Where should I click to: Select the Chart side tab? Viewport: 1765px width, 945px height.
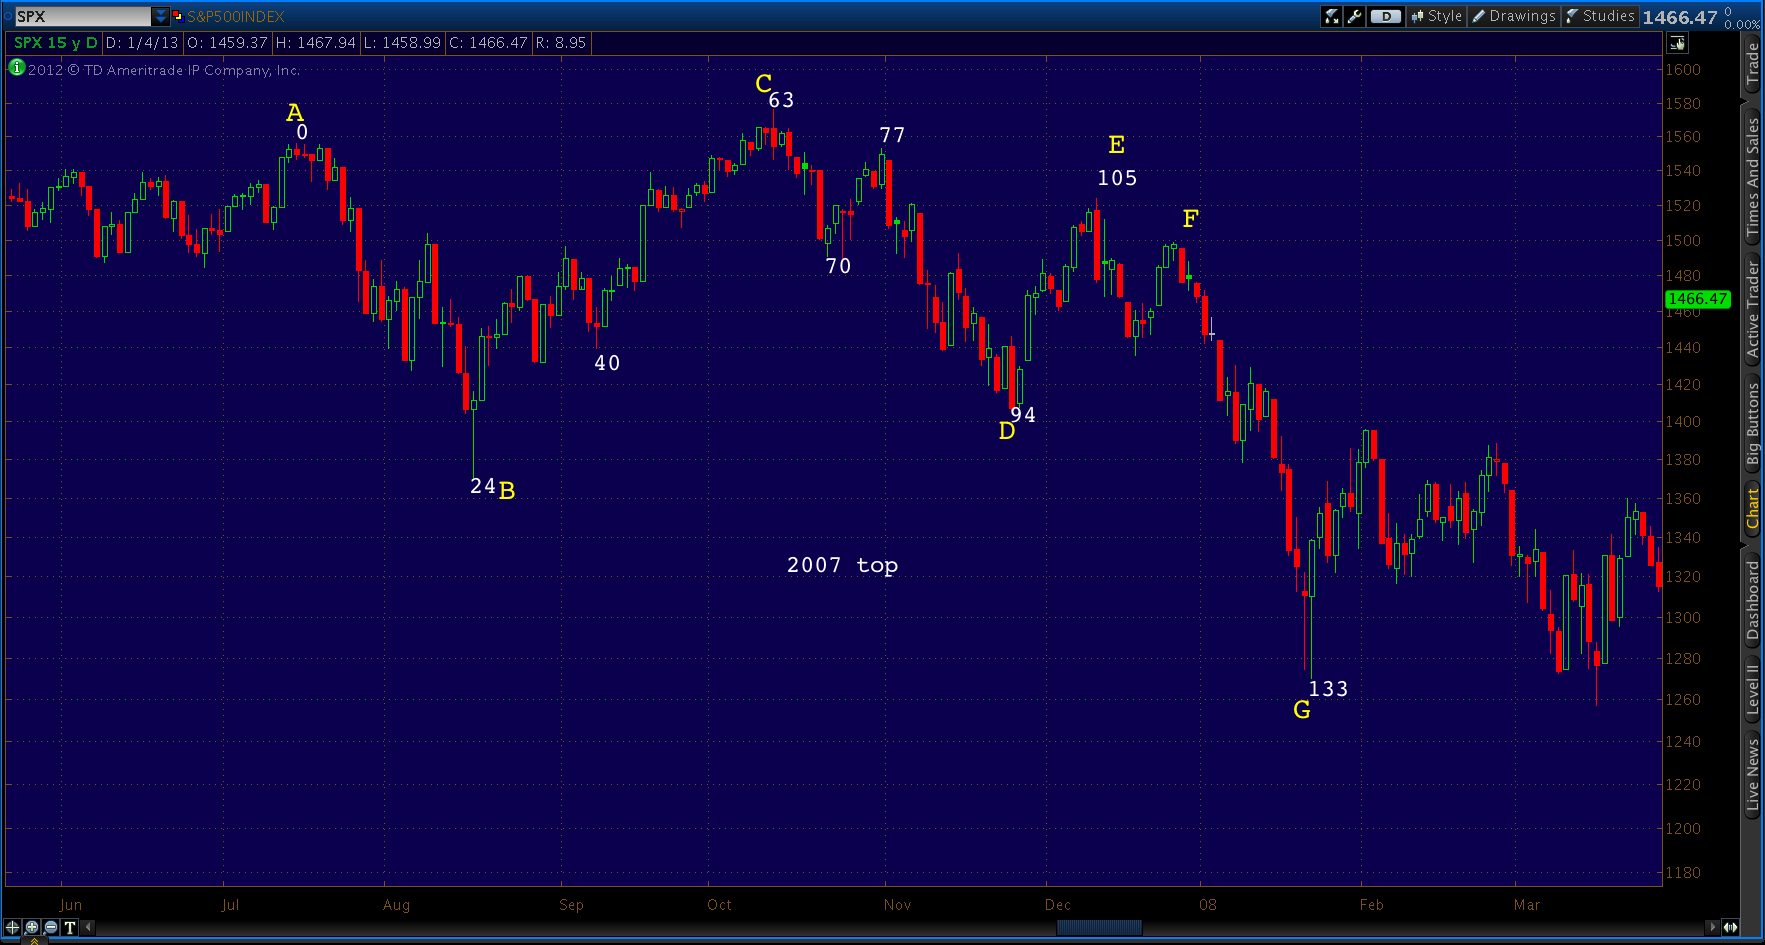coord(1752,508)
